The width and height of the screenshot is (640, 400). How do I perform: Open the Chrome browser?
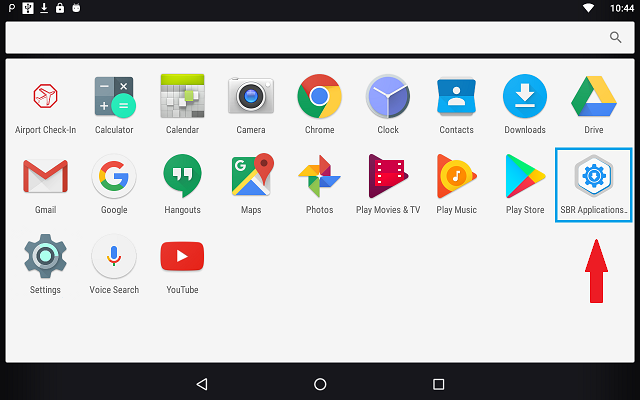319,97
